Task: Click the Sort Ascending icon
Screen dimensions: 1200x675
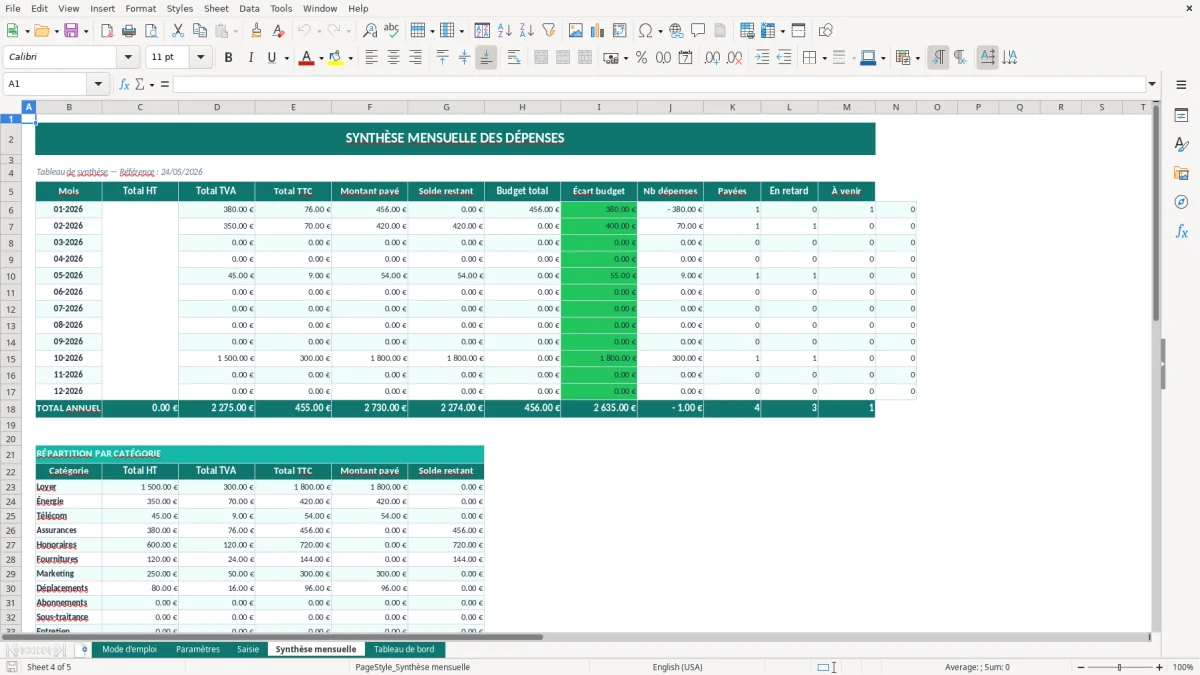Action: (504, 31)
